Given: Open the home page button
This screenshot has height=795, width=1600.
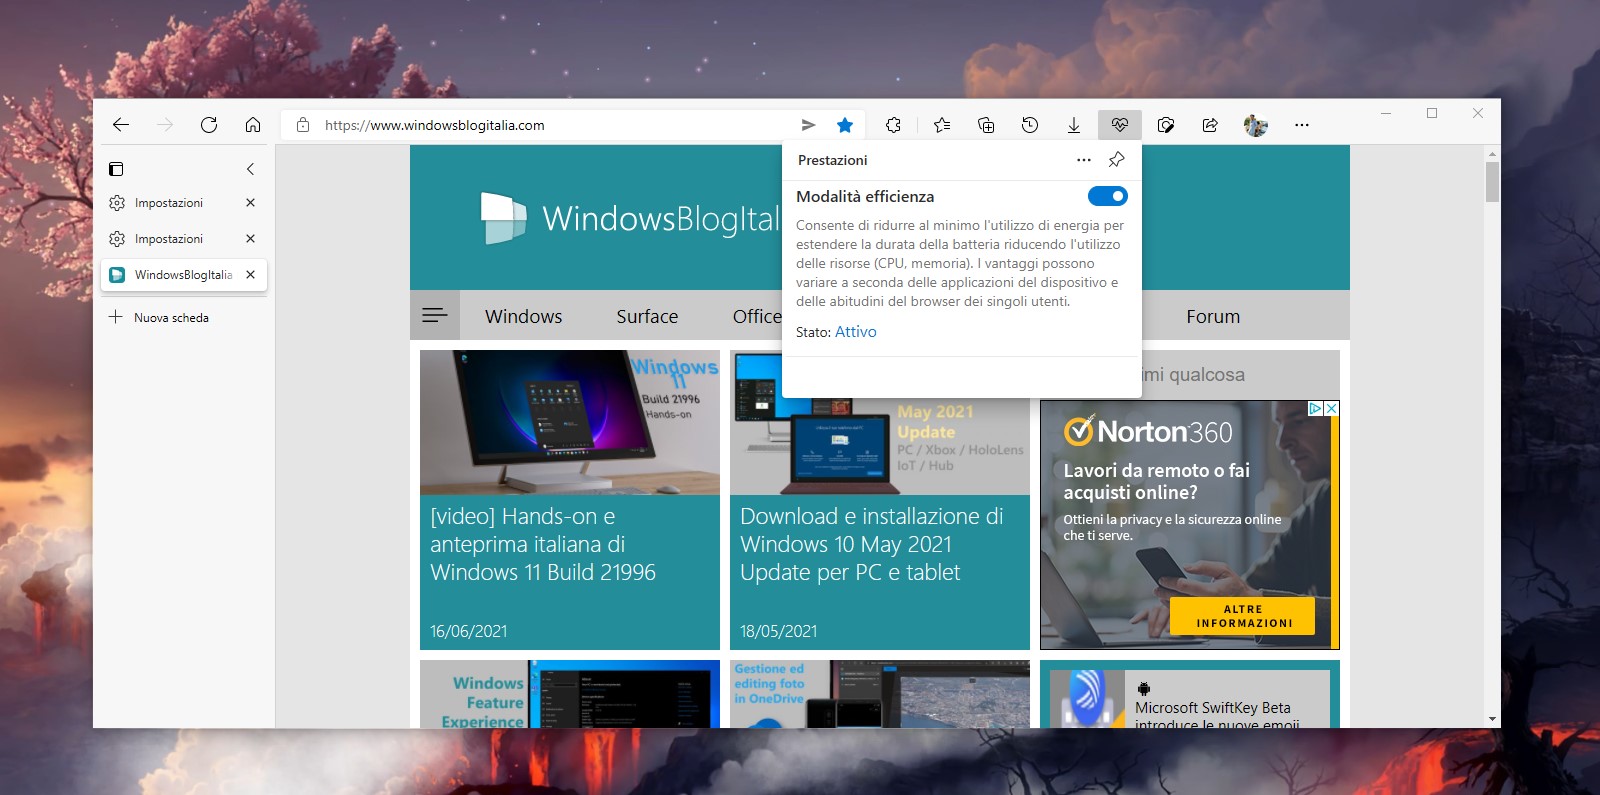Looking at the screenshot, I should tap(253, 125).
